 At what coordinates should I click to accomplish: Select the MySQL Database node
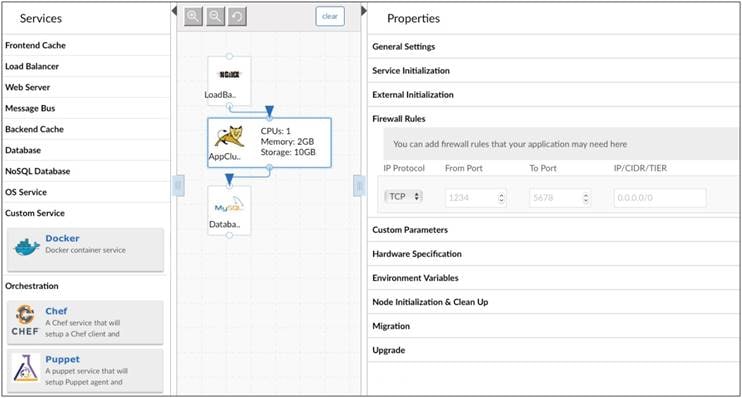pyautogui.click(x=229, y=210)
